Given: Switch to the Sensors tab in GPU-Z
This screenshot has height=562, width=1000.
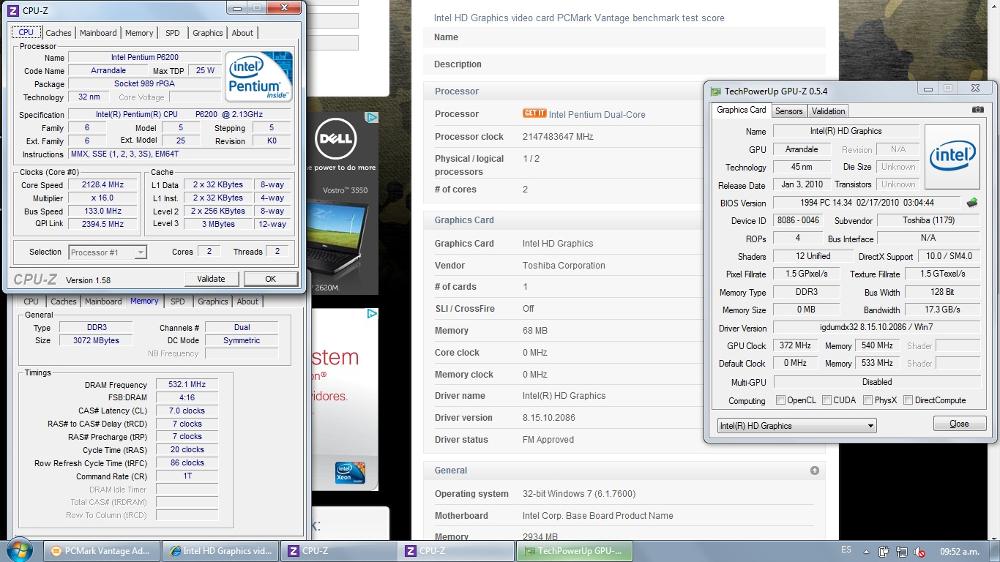Looking at the screenshot, I should pos(789,111).
